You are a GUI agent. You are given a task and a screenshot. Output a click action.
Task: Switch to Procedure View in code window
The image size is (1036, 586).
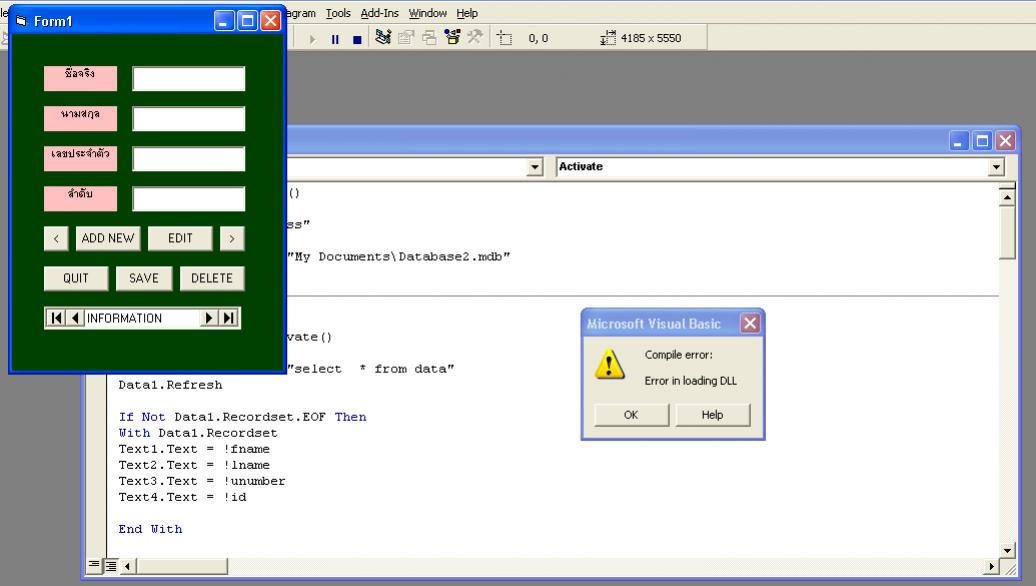tap(94, 565)
